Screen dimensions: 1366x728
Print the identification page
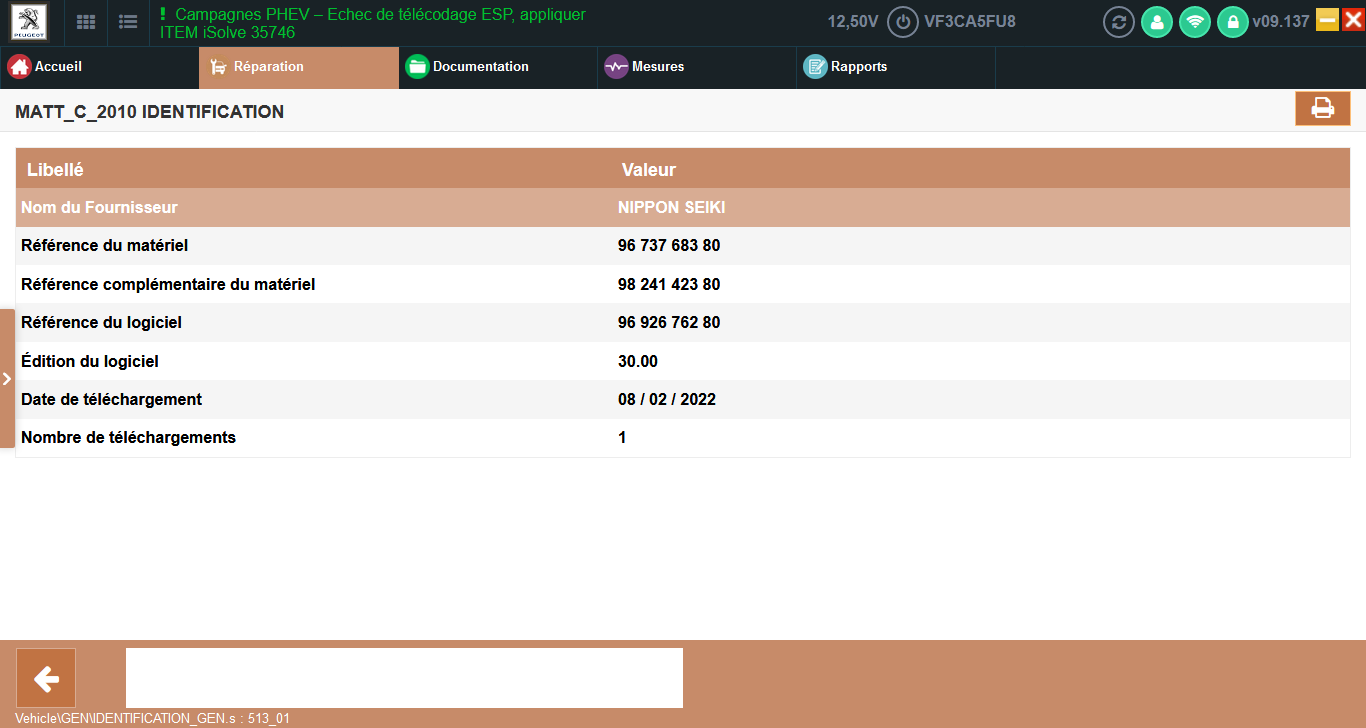tap(1322, 109)
